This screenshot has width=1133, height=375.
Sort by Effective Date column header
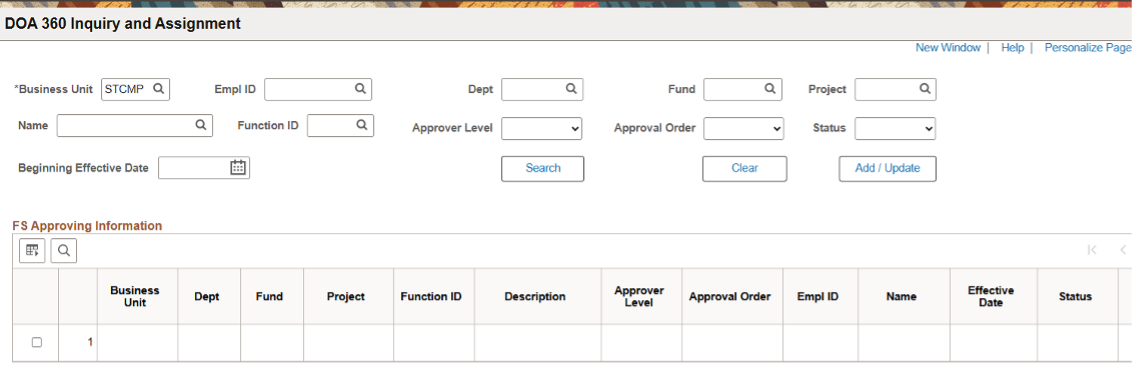(x=991, y=296)
